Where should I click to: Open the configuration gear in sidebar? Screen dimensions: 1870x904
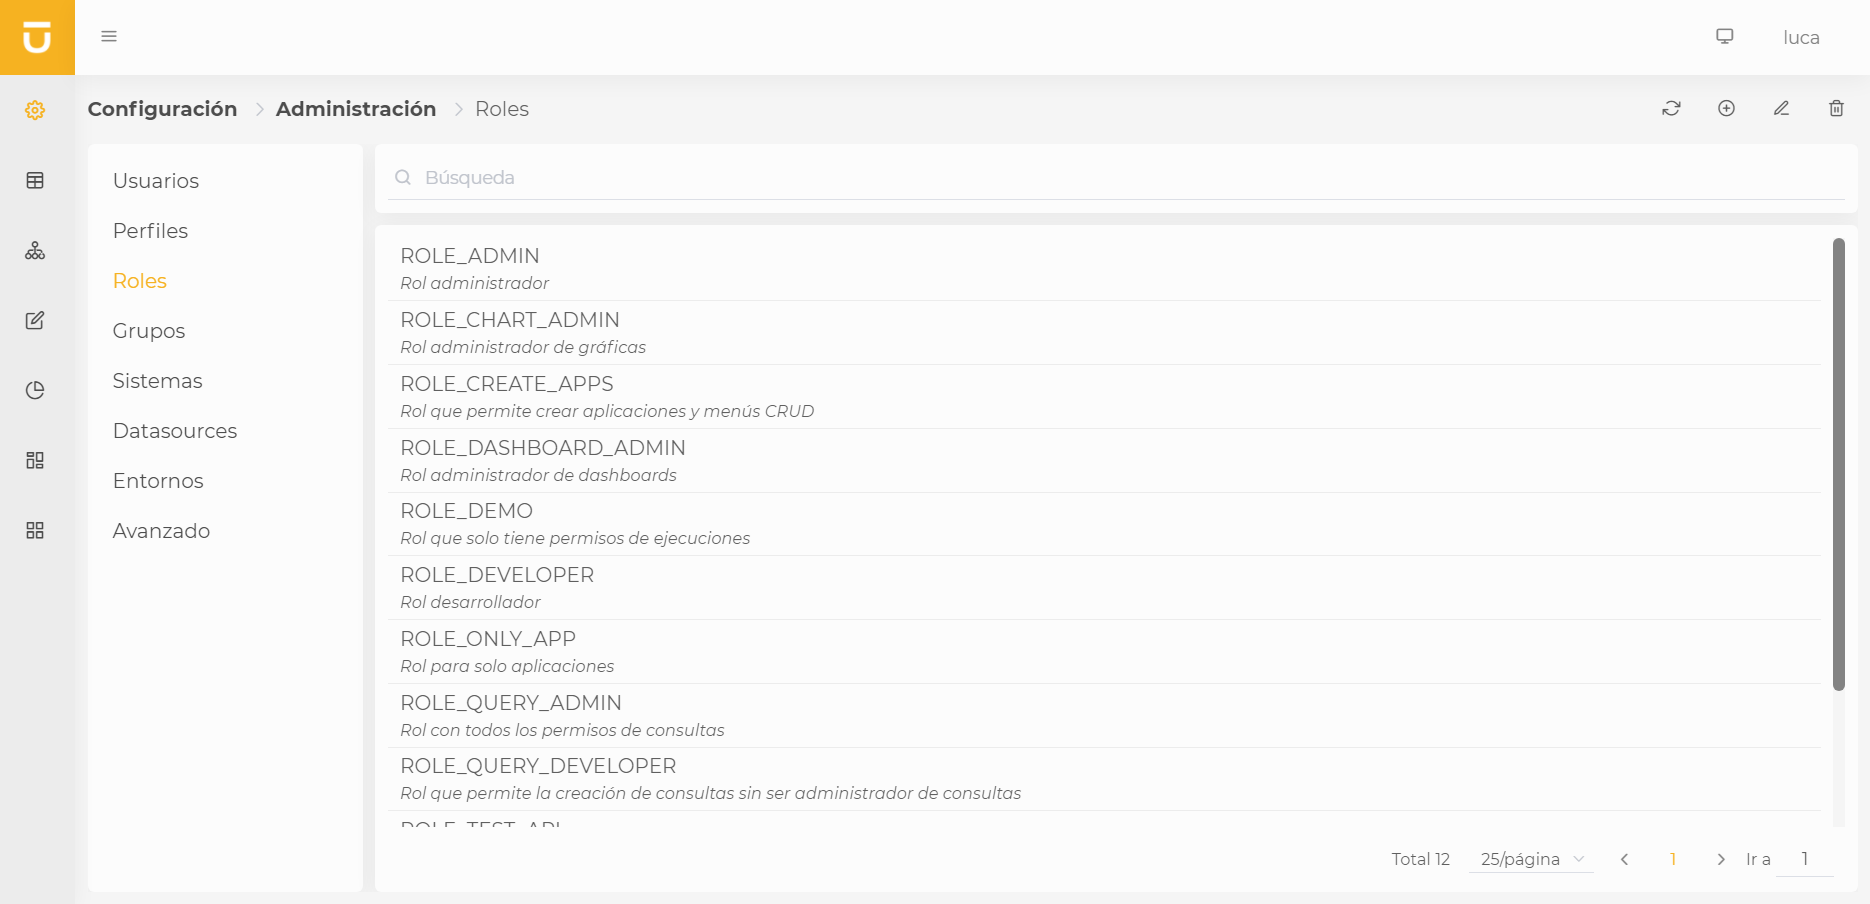[x=35, y=110]
